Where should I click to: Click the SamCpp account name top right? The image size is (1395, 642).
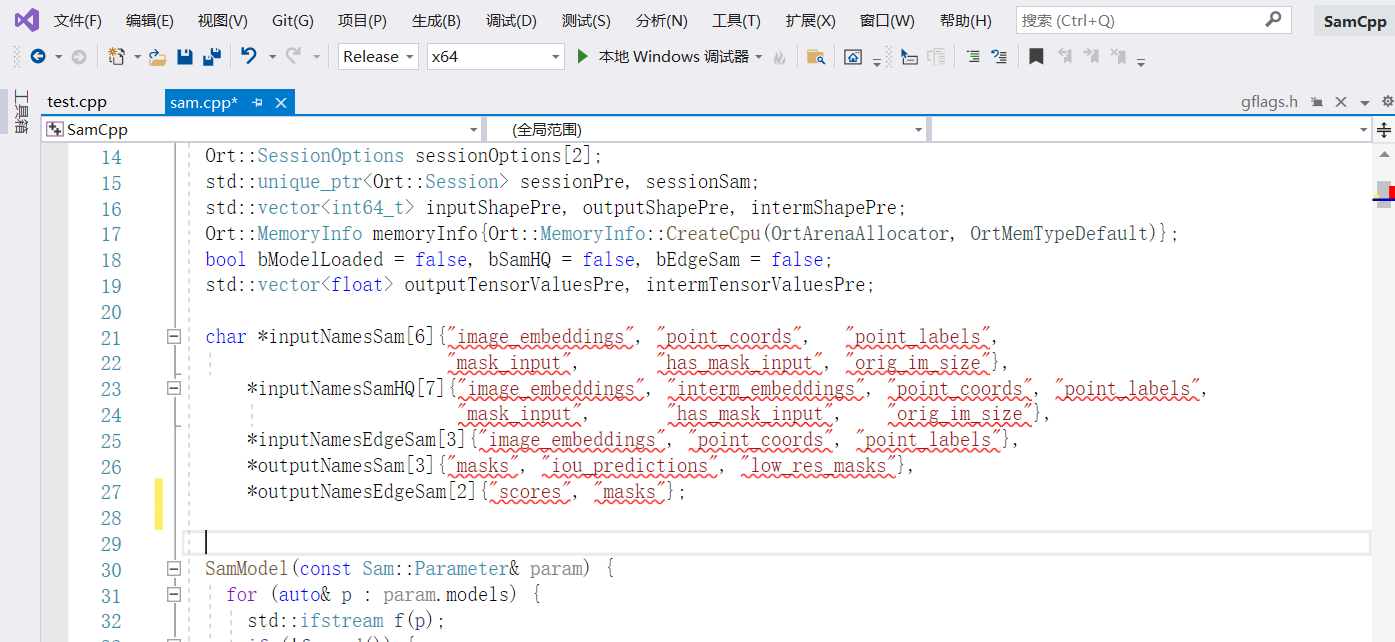click(1354, 19)
